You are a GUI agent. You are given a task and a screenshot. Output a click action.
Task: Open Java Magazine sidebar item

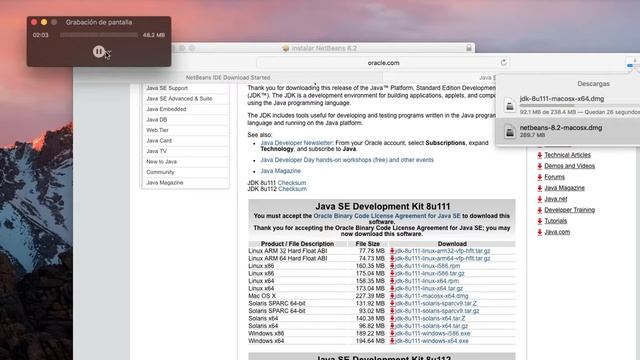point(165,183)
